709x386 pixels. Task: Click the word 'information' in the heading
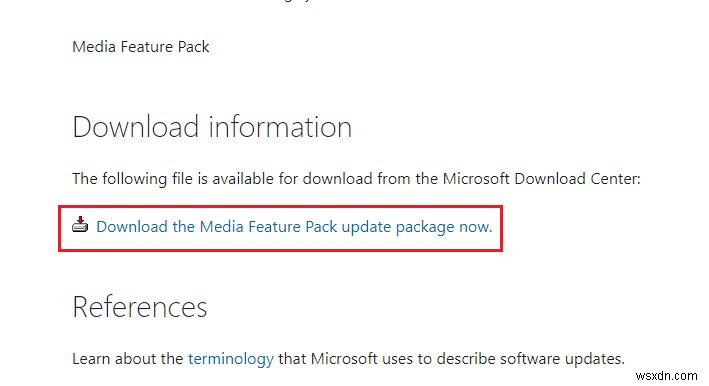280,127
